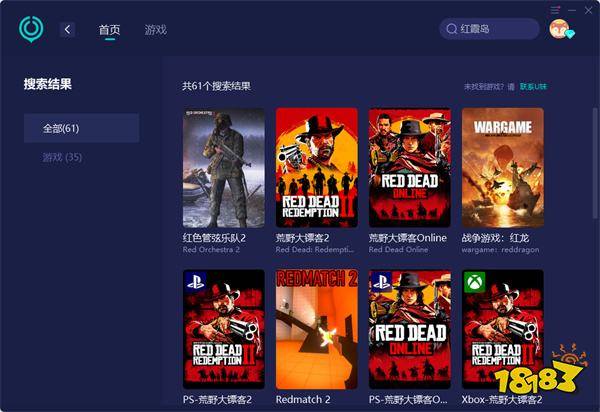Select the Redmatch 2 game cover
This screenshot has width=600, height=412.
pos(316,328)
